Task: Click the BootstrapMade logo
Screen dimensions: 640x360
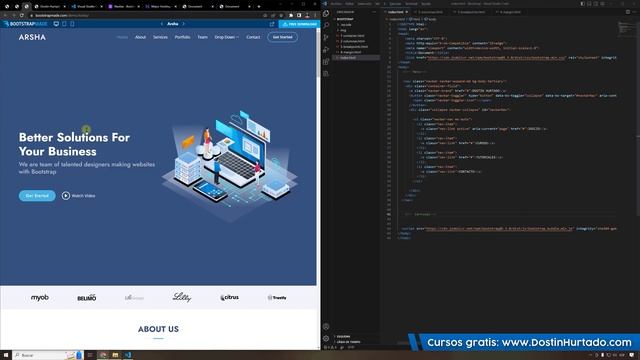Action: [25, 24]
